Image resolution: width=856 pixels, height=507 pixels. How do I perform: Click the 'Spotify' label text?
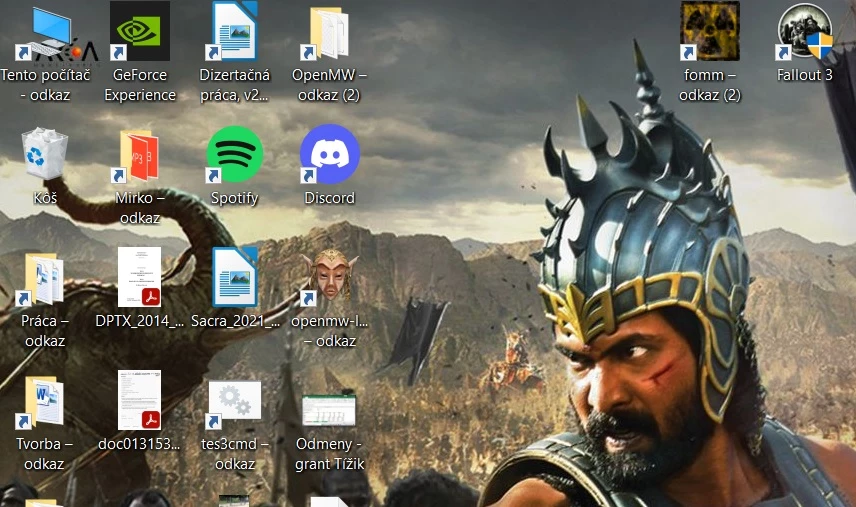234,198
